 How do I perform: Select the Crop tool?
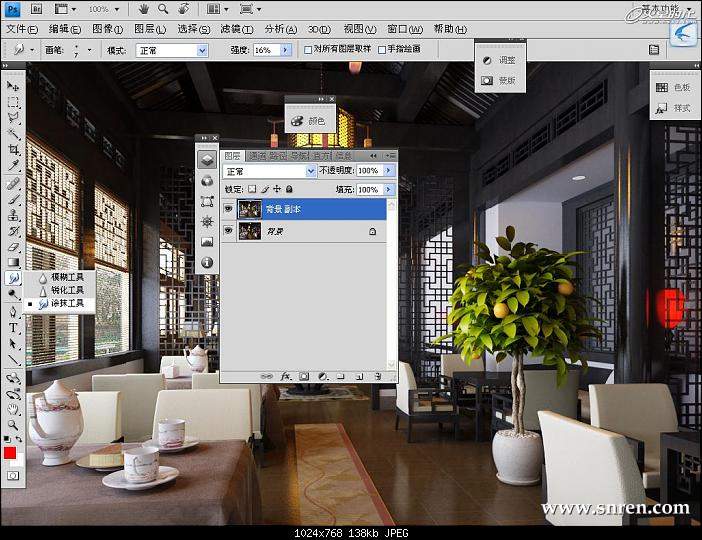13,149
